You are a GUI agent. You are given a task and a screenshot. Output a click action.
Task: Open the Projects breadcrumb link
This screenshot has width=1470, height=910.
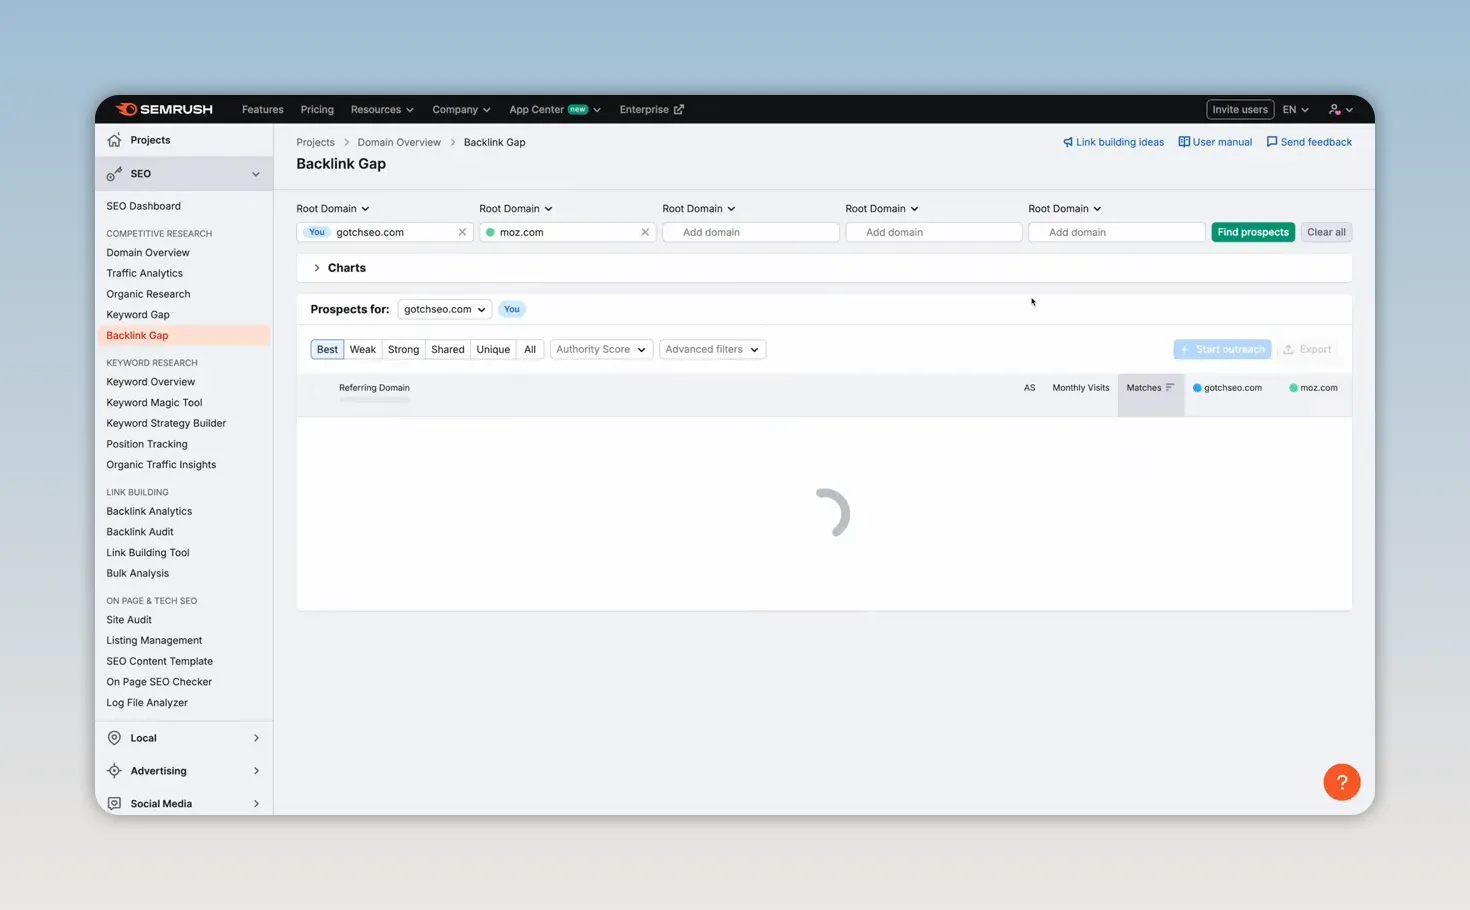pyautogui.click(x=315, y=142)
